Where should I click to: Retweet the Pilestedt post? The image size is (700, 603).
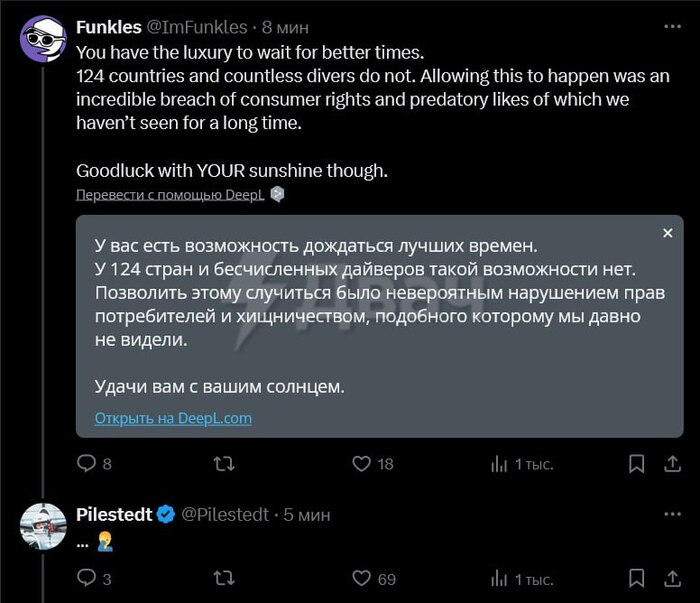pyautogui.click(x=226, y=578)
